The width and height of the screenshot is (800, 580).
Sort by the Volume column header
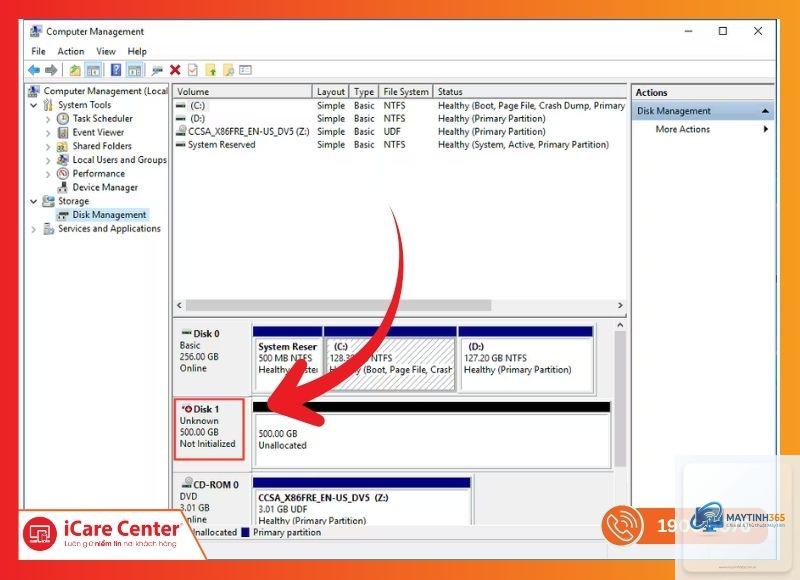coord(242,91)
